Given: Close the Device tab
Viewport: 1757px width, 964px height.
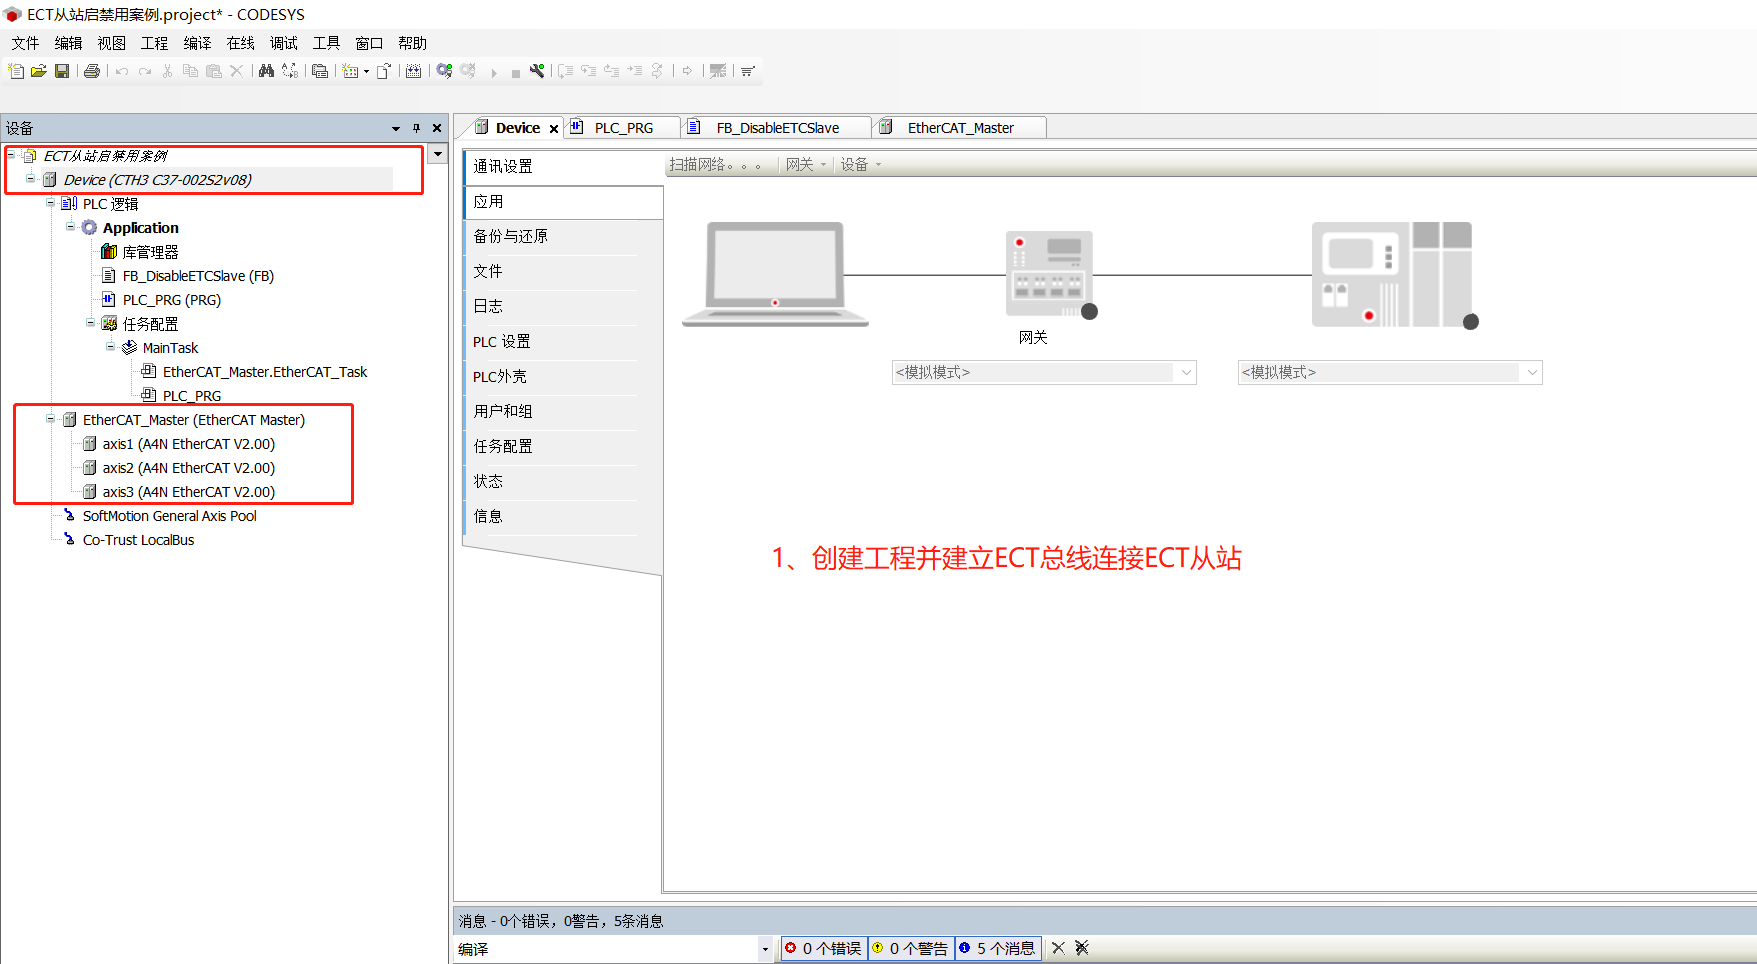Looking at the screenshot, I should (554, 128).
